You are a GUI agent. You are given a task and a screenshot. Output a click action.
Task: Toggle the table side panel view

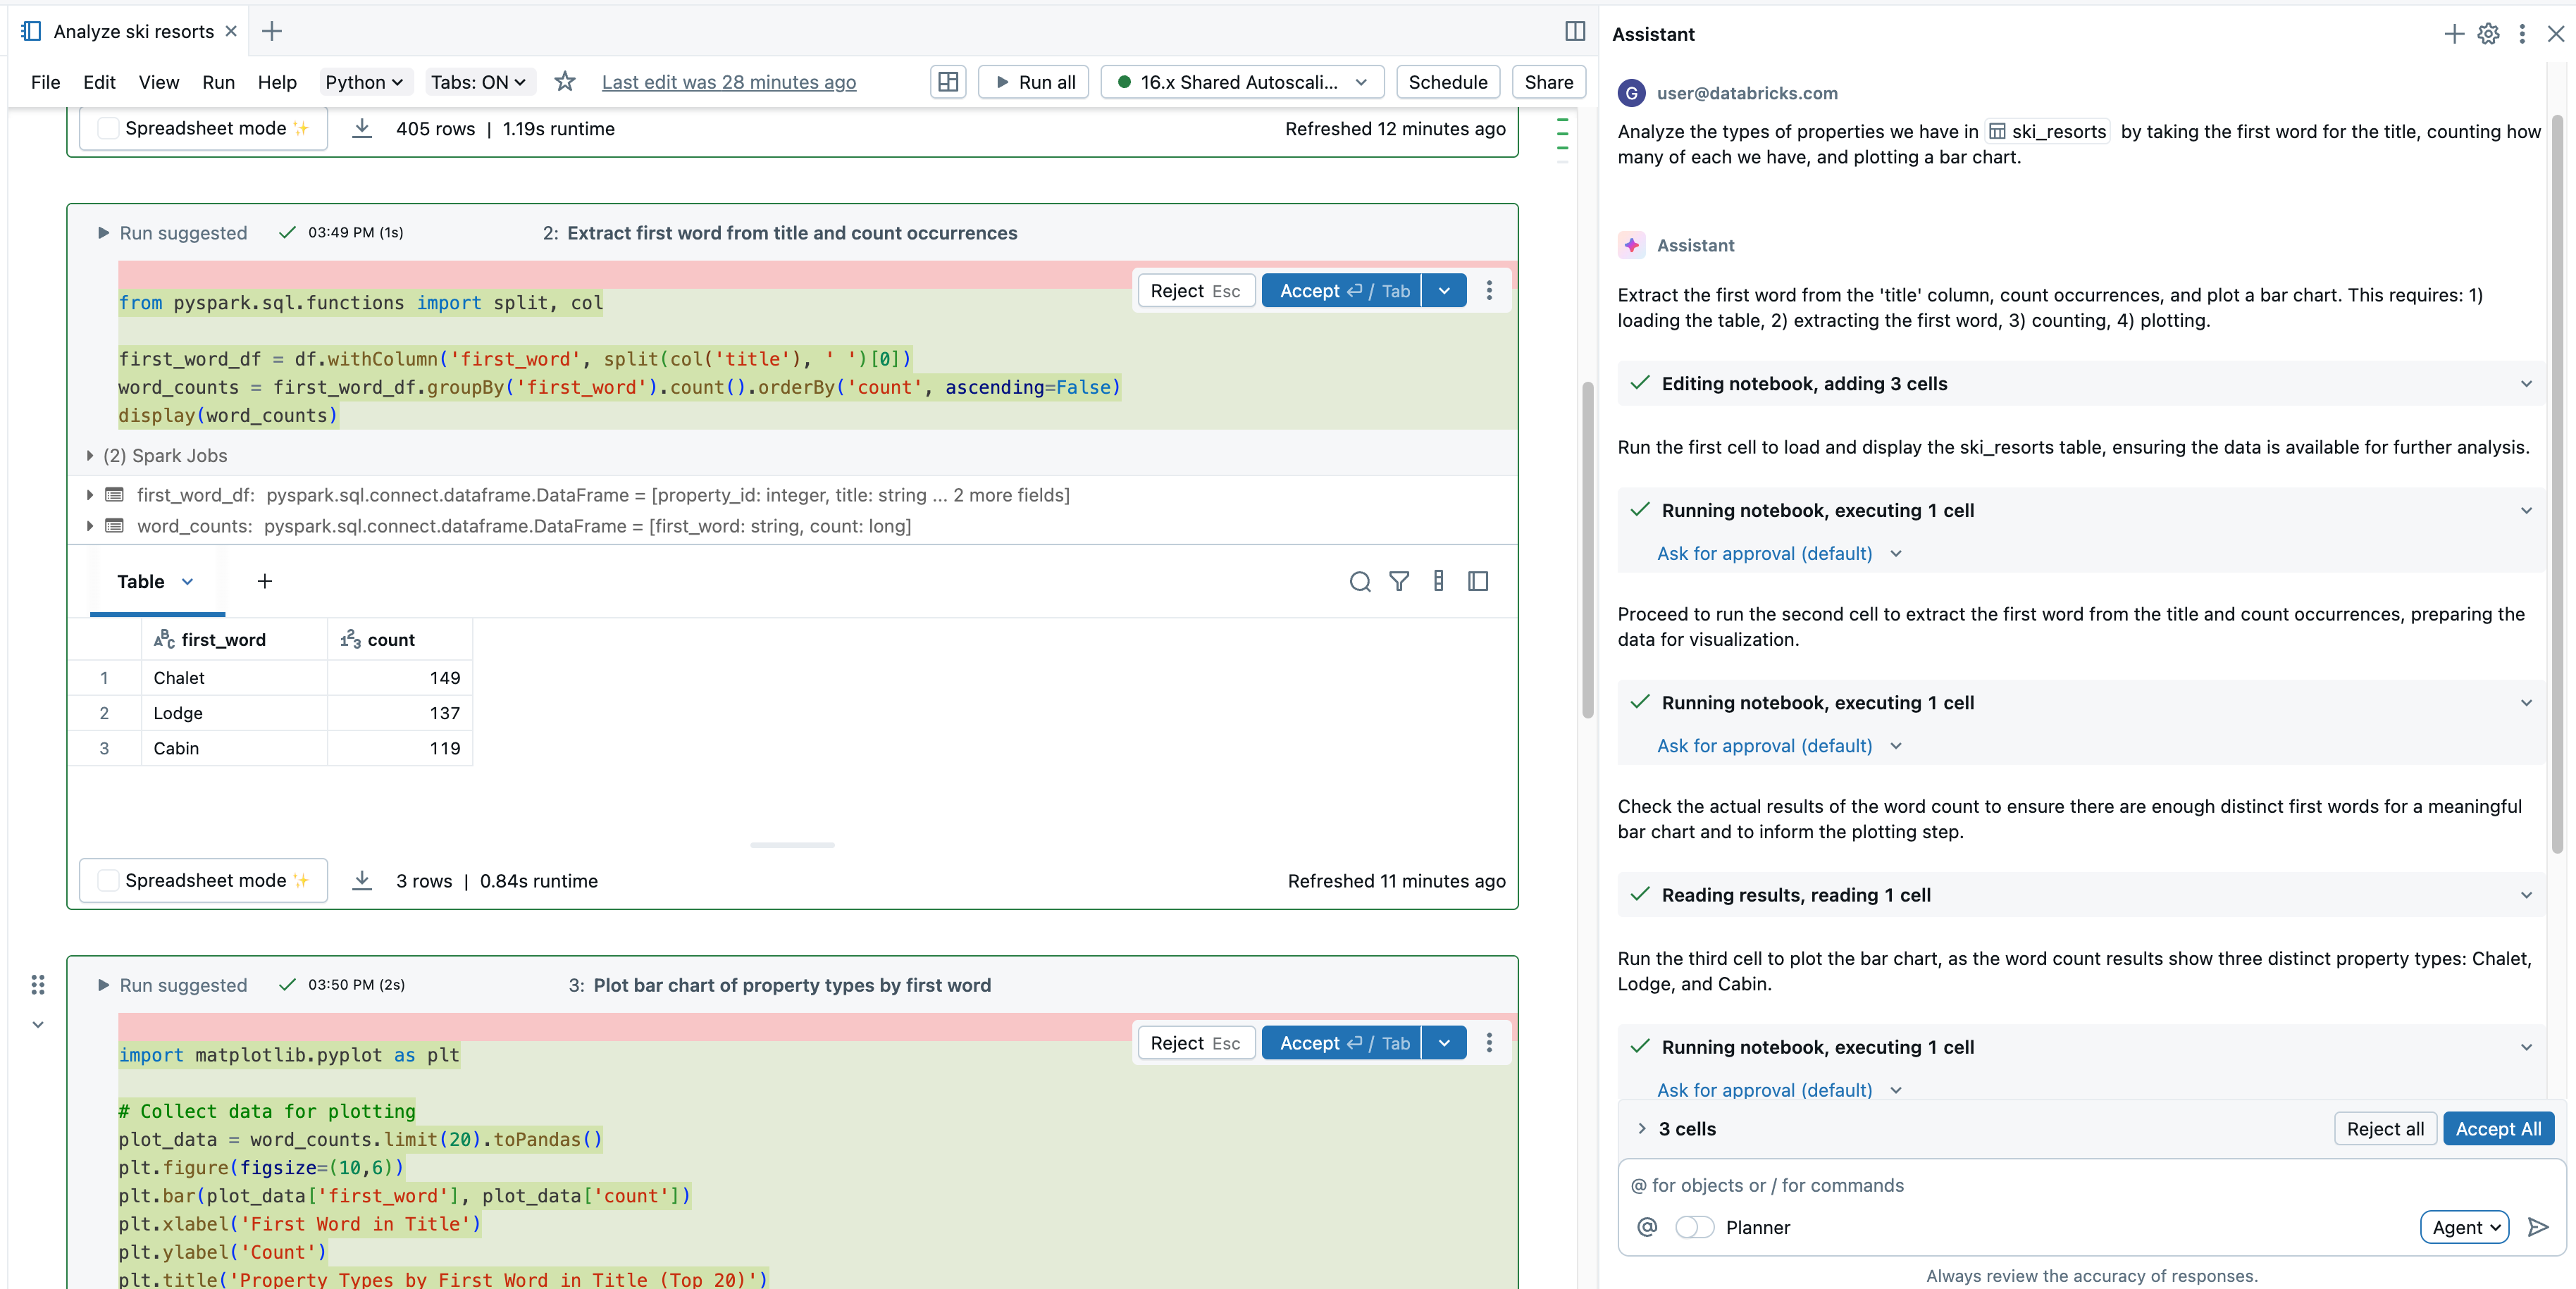(x=1478, y=581)
